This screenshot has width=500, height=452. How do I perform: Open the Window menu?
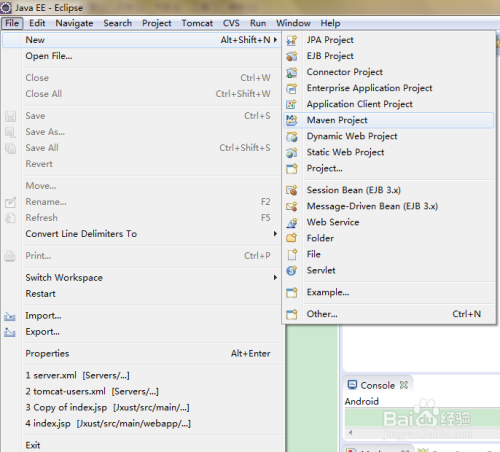click(x=293, y=23)
